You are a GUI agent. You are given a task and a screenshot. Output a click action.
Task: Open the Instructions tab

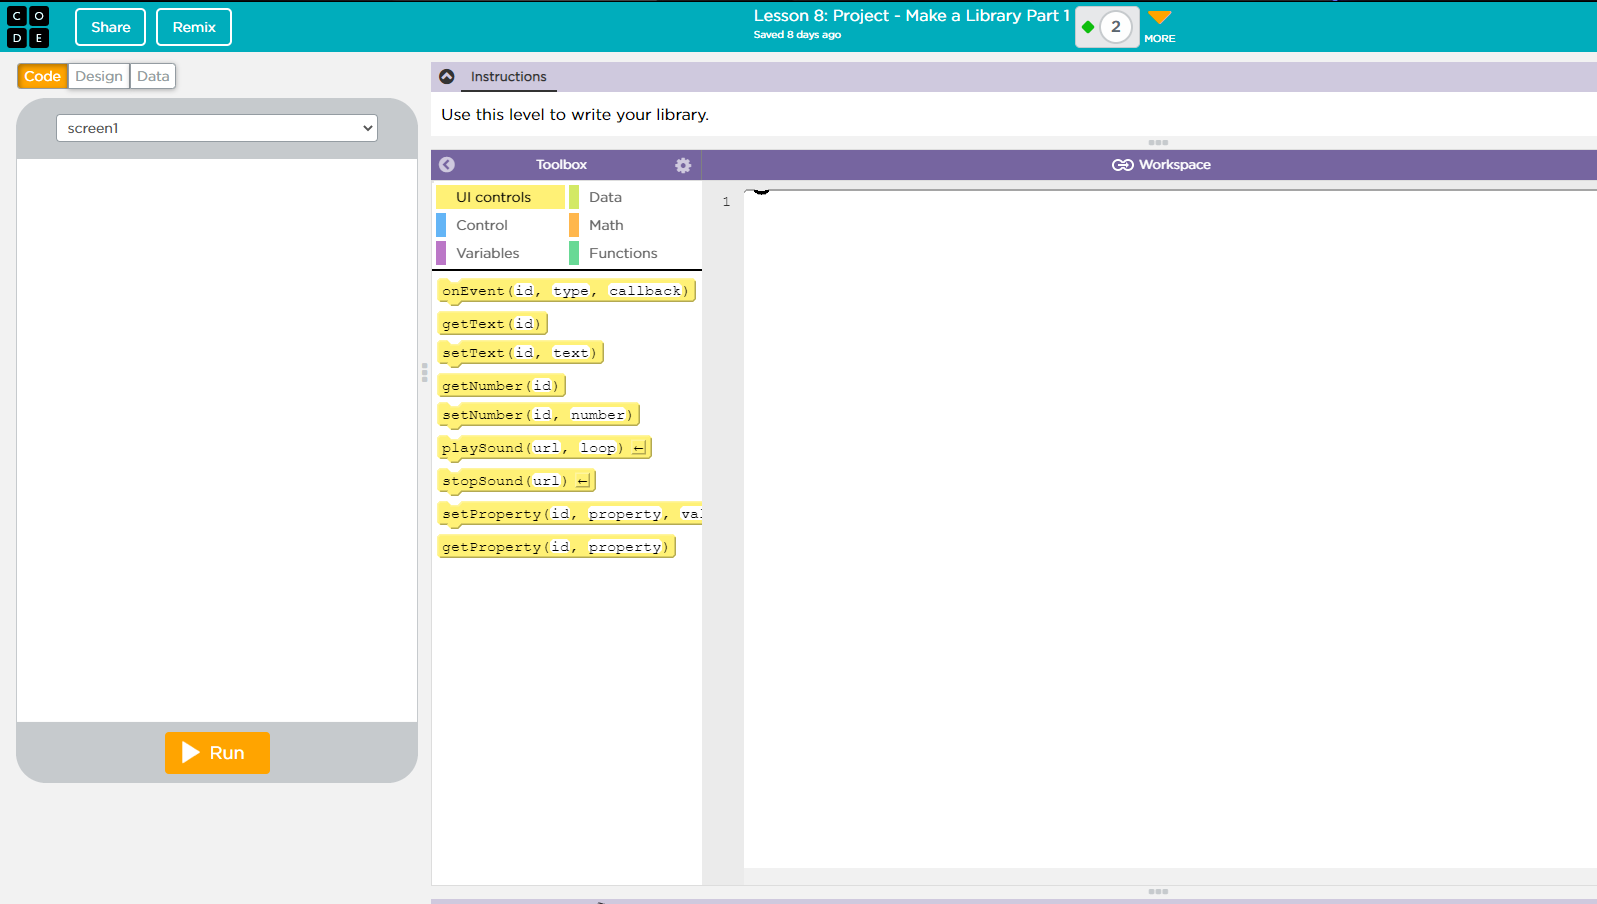pos(509,77)
